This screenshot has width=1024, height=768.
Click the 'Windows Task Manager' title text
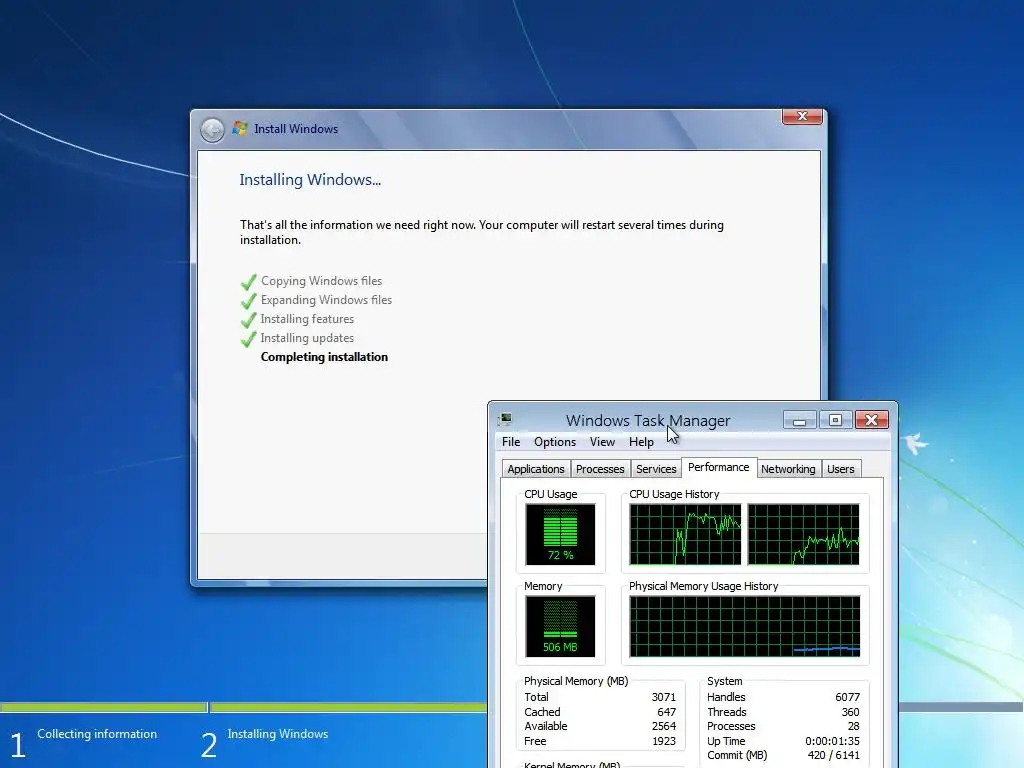648,421
